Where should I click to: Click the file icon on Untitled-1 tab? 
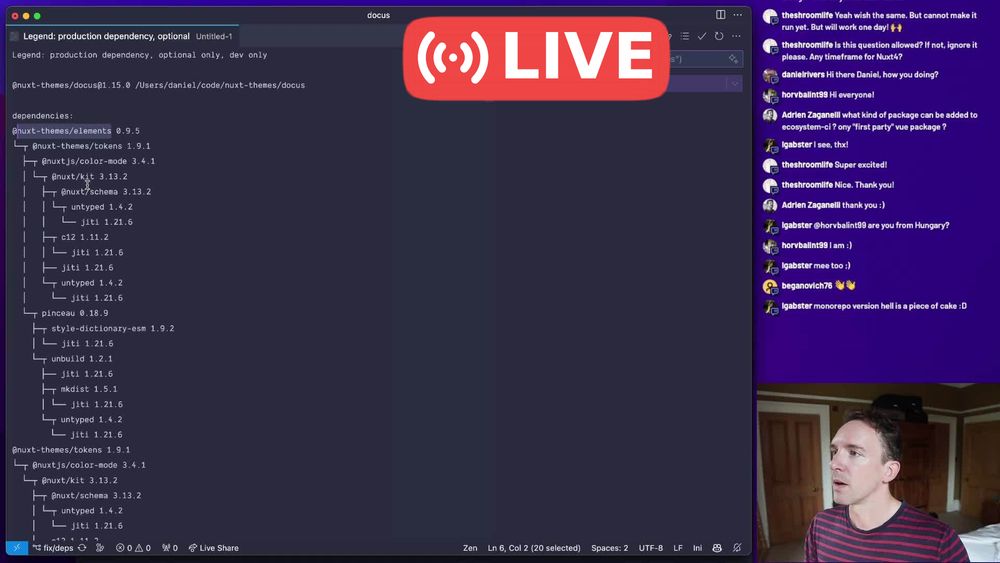(x=14, y=36)
